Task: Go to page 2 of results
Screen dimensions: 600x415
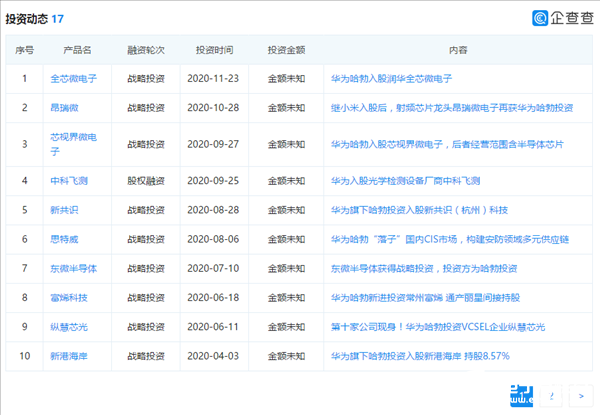Action: click(x=551, y=396)
